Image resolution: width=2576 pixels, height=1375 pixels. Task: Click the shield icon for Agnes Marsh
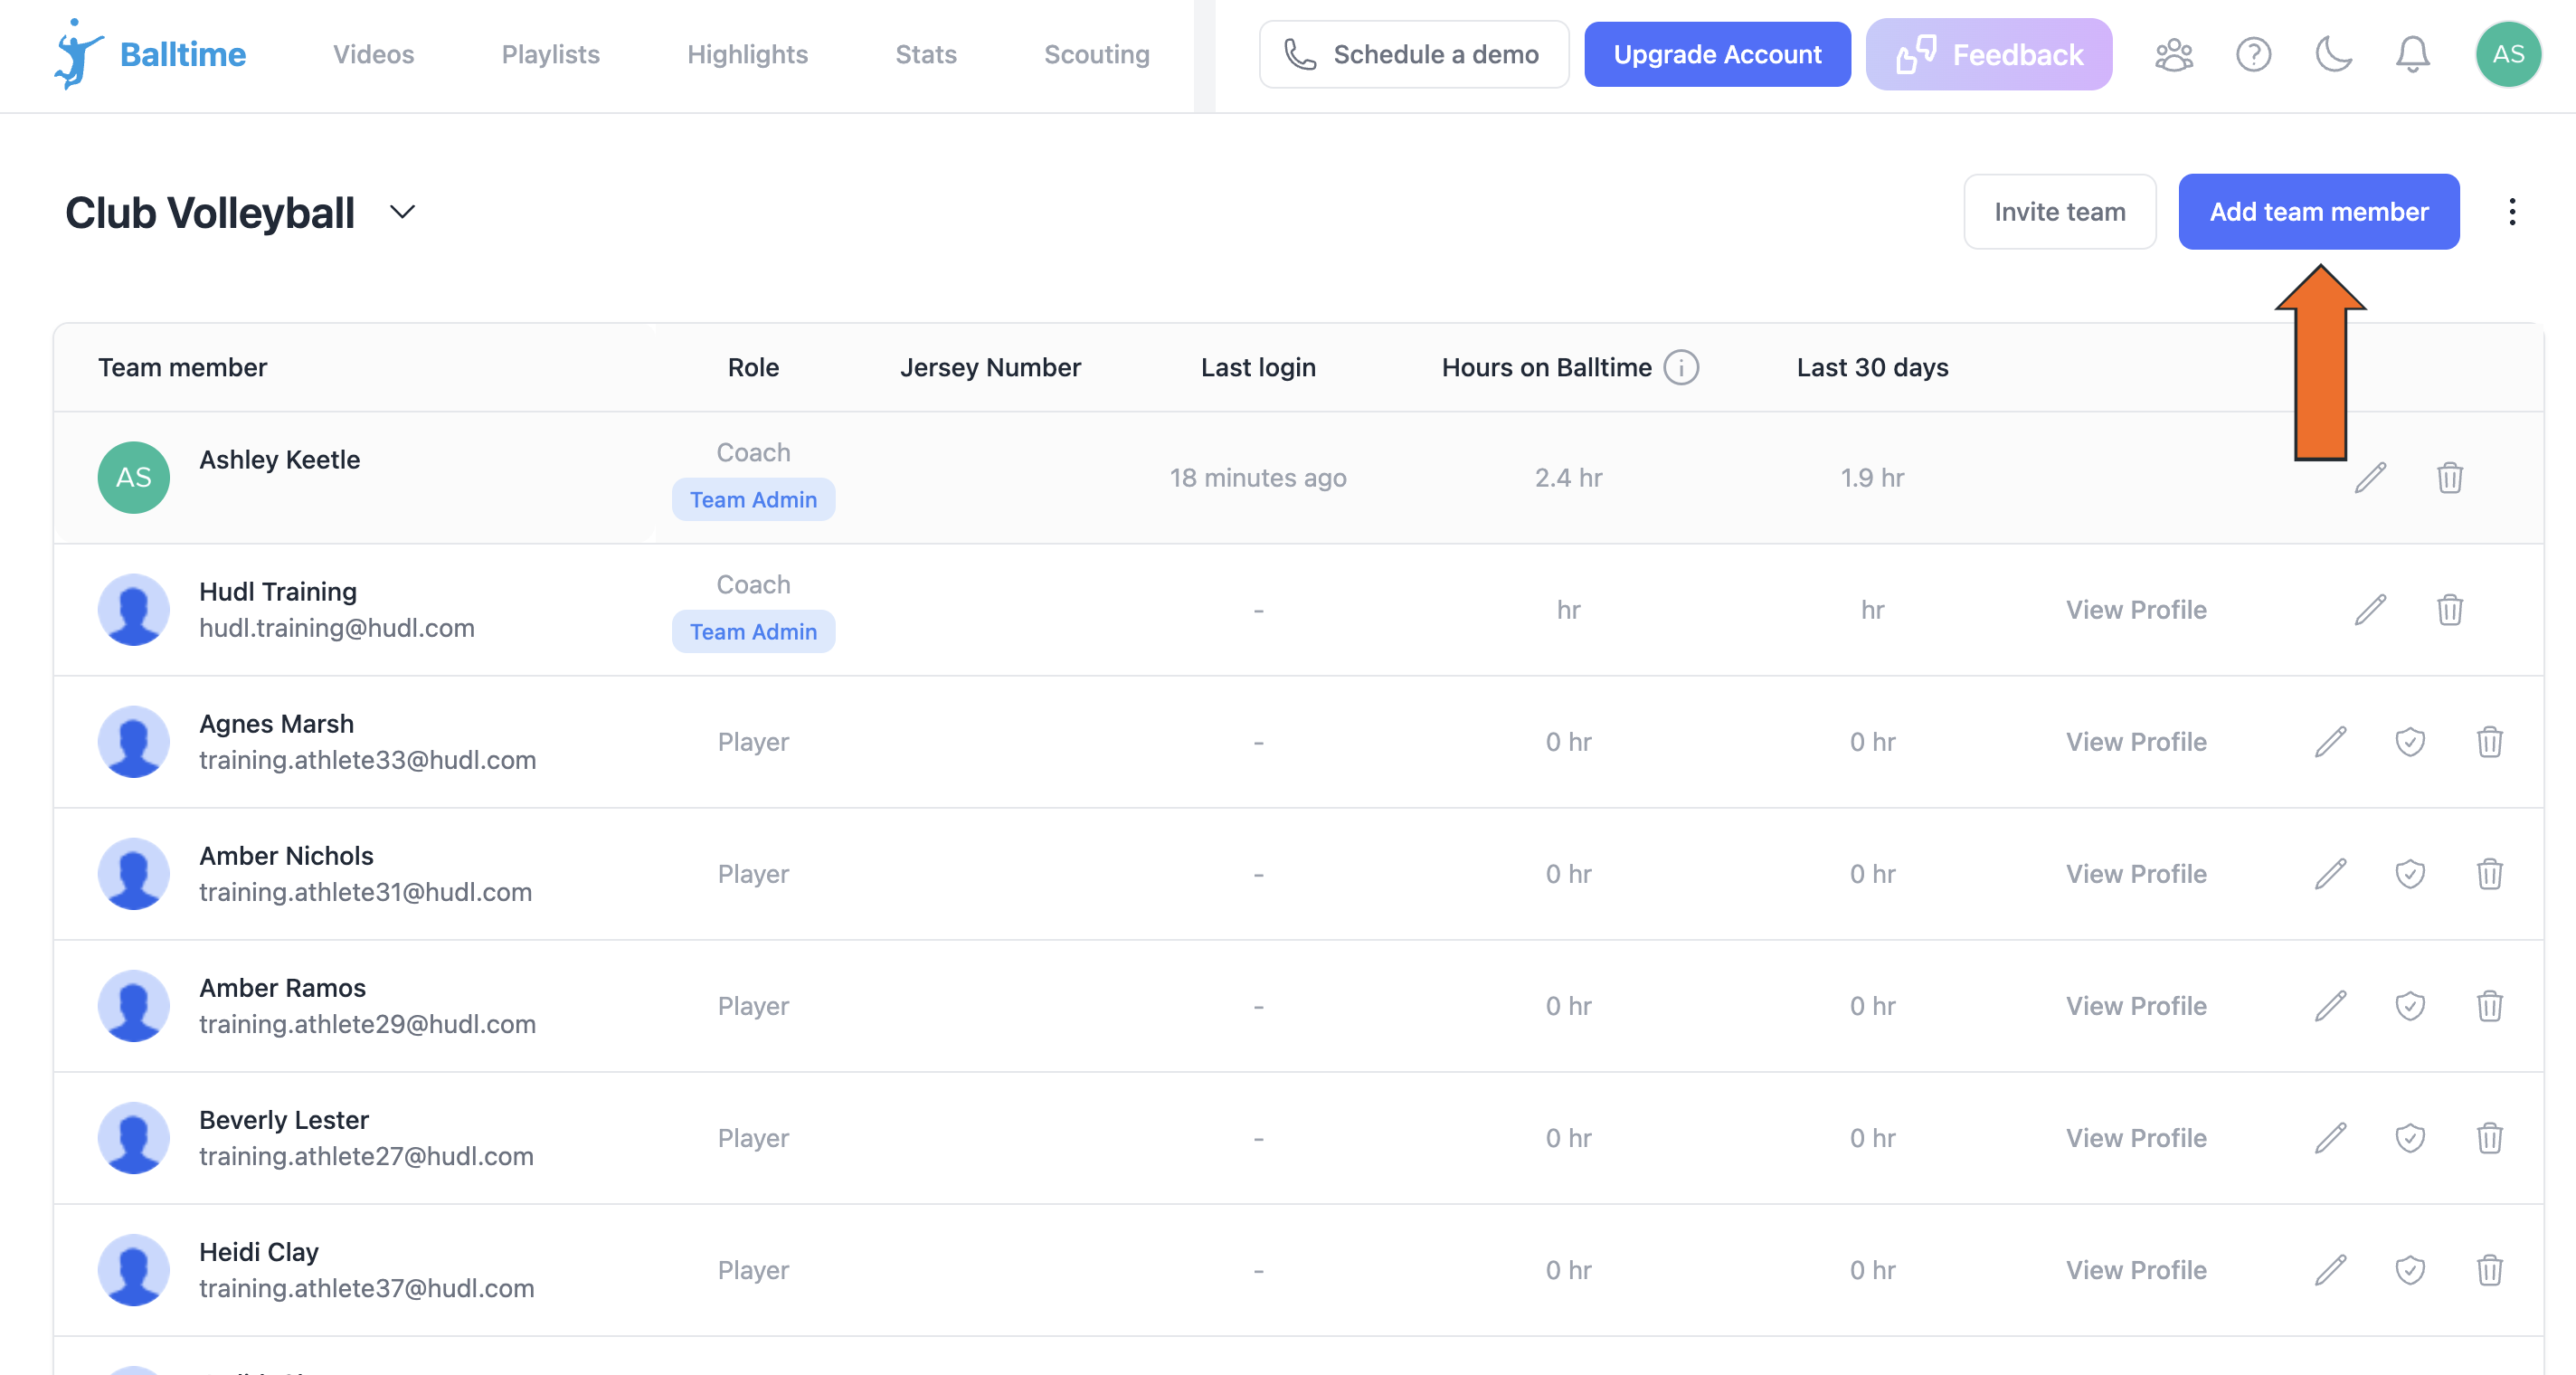coord(2410,742)
